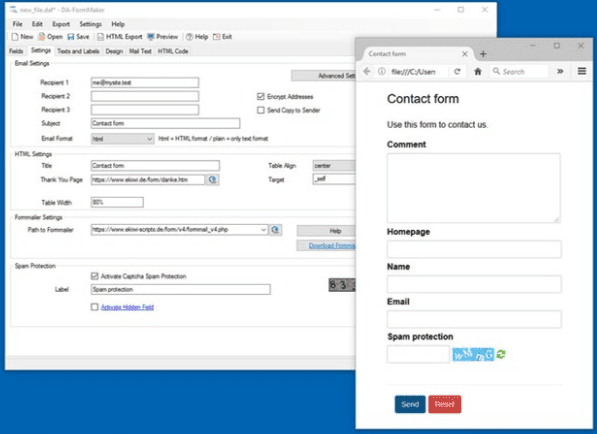Click the Activate Hidden Field link
This screenshot has width=597, height=434.
point(127,307)
